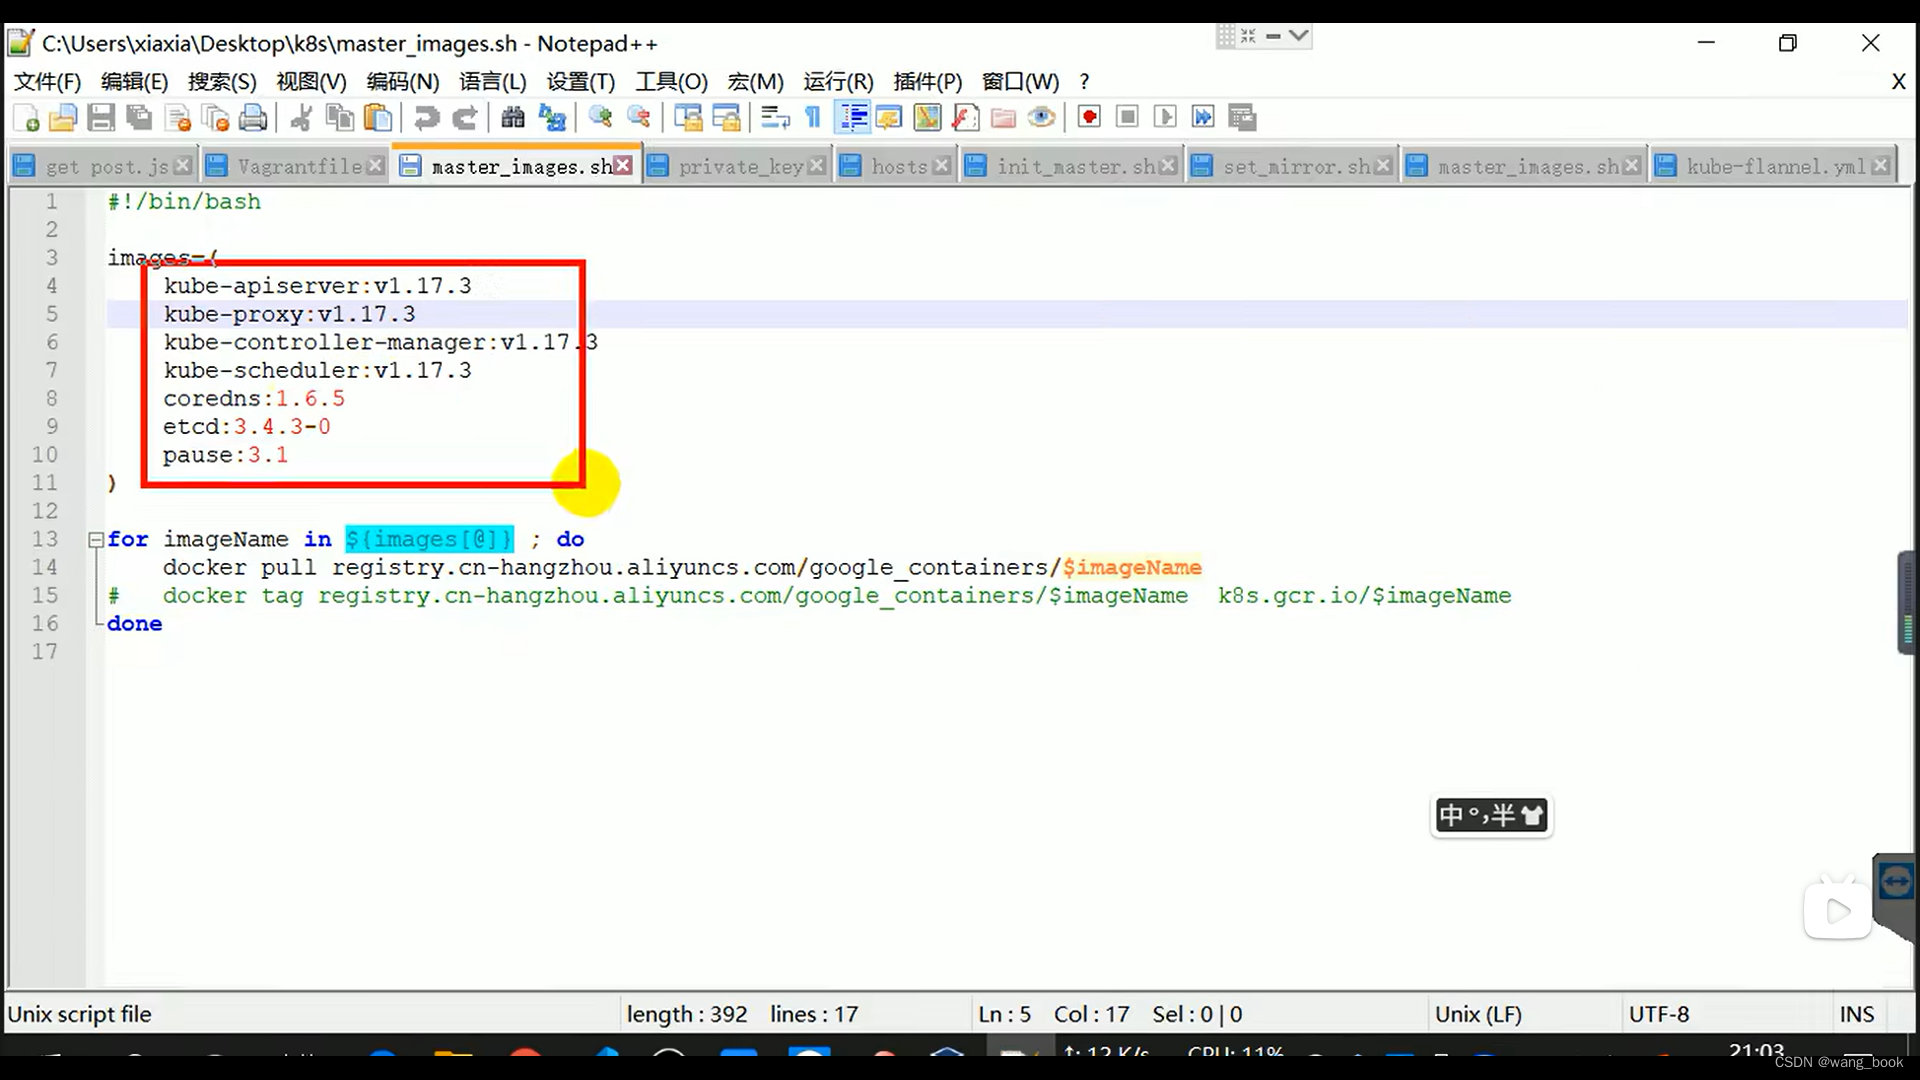Open dropdown arrow in title bar widget
The width and height of the screenshot is (1920, 1080).
pyautogui.click(x=1298, y=36)
